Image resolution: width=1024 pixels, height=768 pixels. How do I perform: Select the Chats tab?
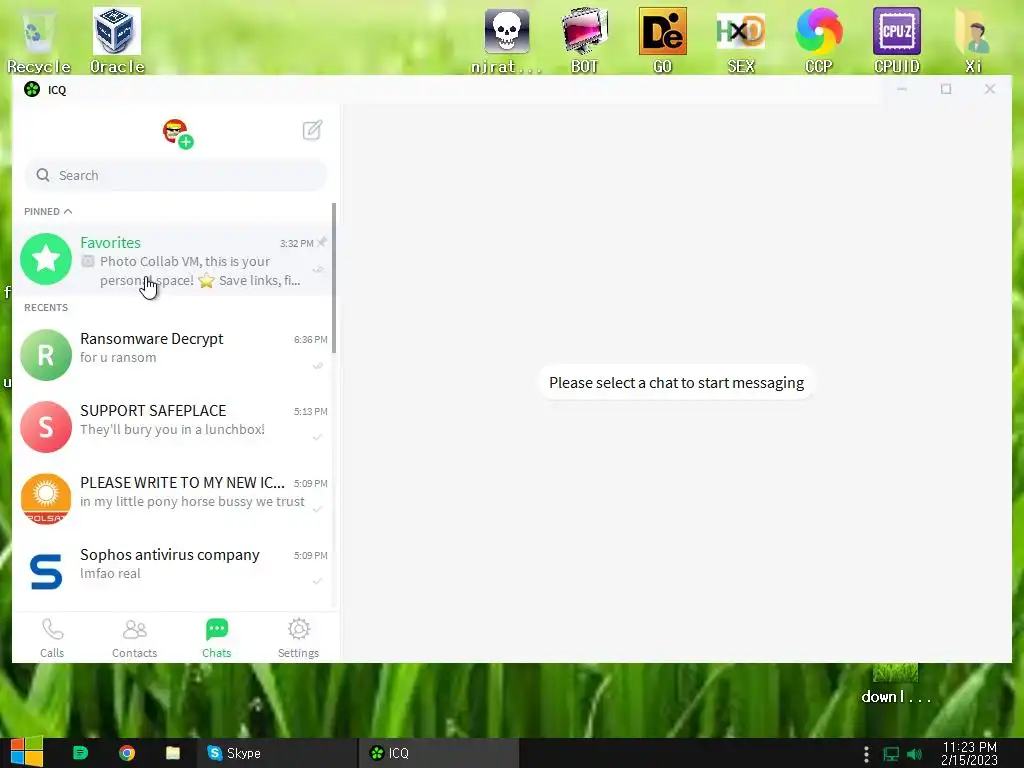coord(216,638)
